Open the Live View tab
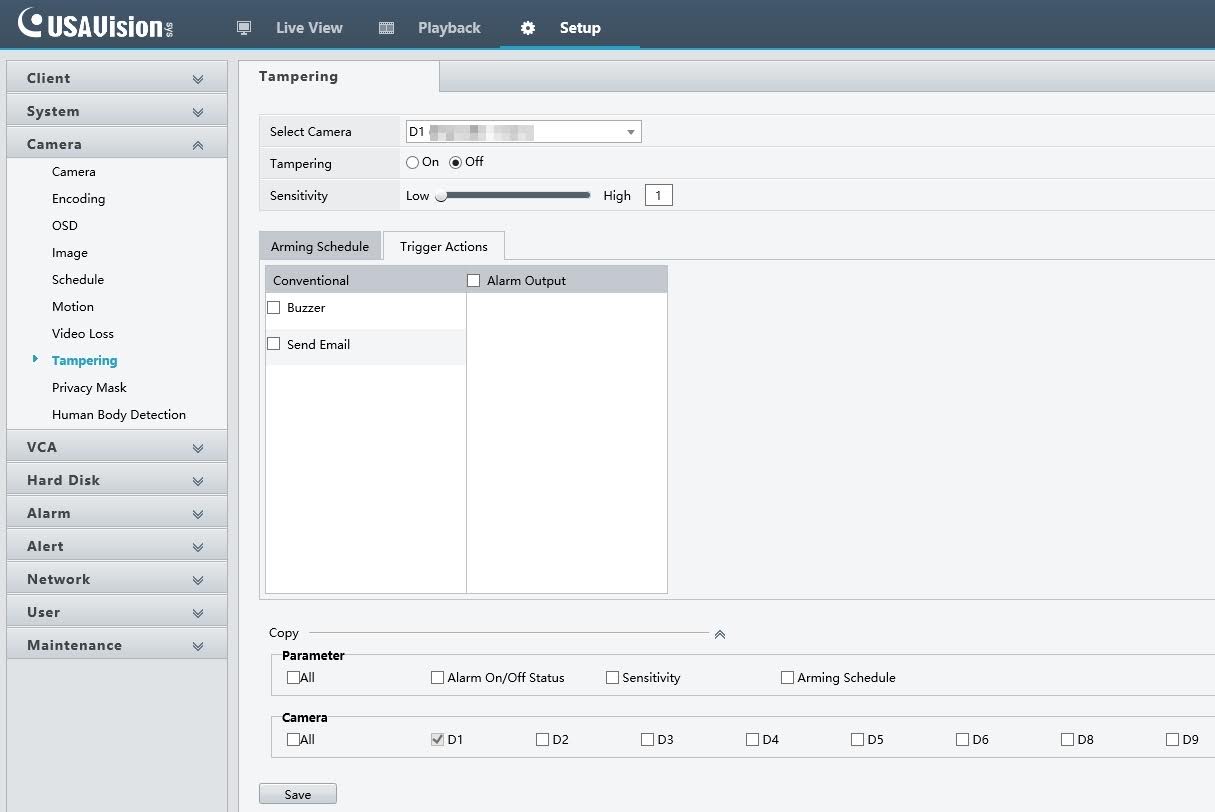This screenshot has width=1215, height=812. tap(309, 28)
